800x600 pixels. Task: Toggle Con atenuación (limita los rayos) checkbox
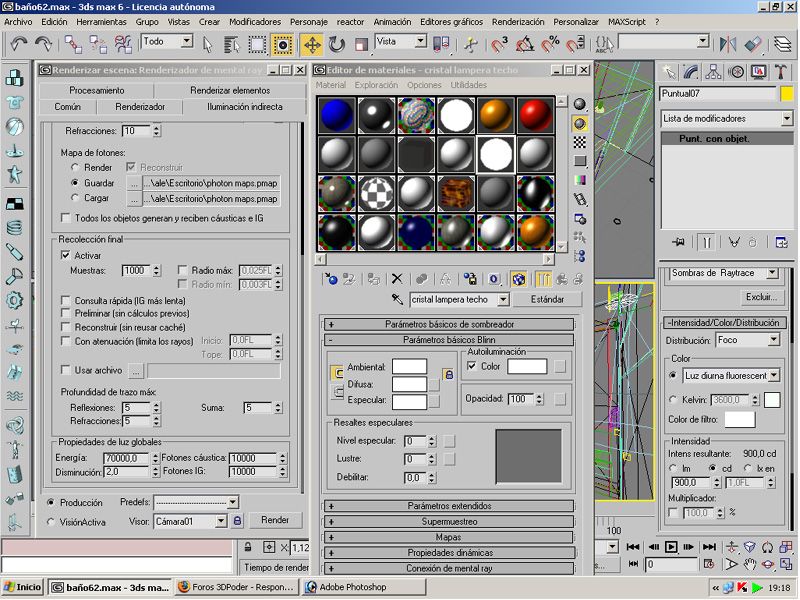65,341
